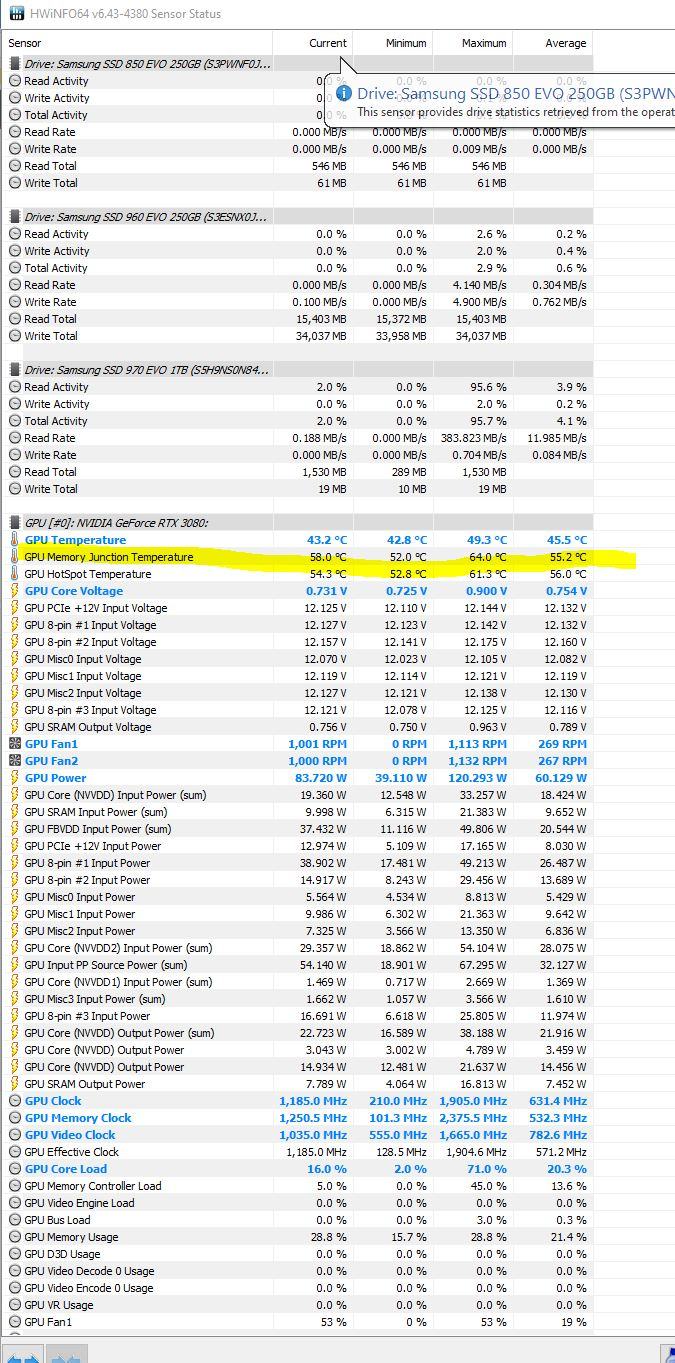The image size is (675, 1363).
Task: Click the Average column header
Action: point(552,43)
